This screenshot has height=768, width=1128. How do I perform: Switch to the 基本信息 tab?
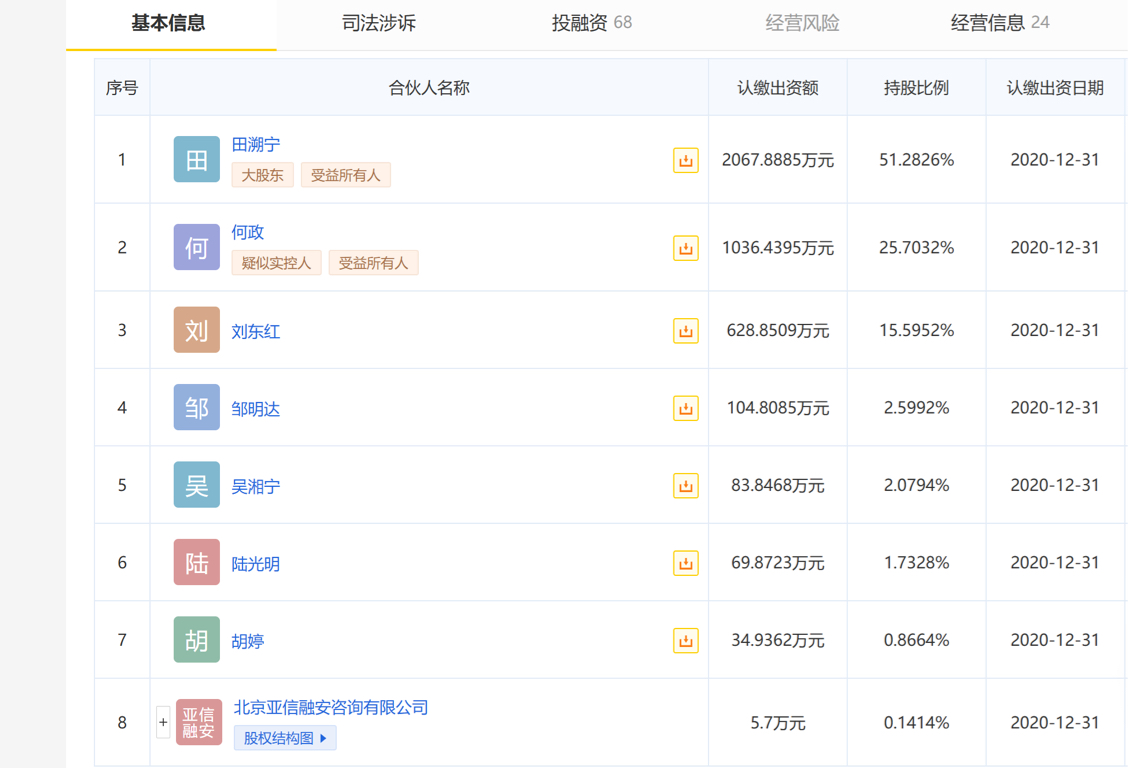point(168,23)
